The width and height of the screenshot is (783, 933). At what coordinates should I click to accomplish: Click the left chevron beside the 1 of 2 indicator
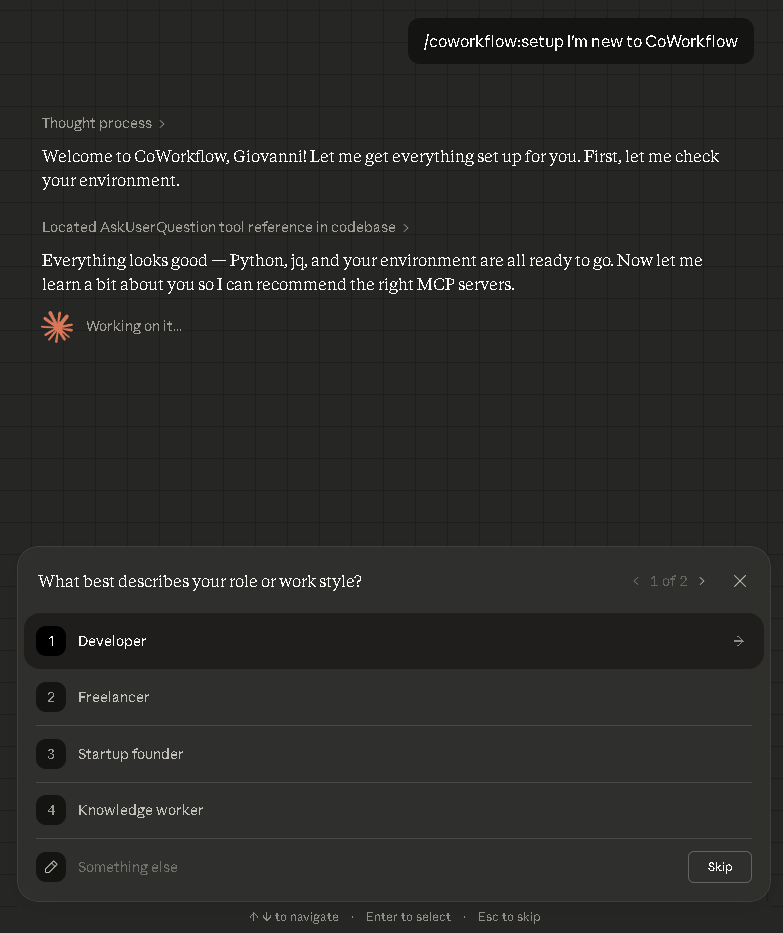[636, 581]
